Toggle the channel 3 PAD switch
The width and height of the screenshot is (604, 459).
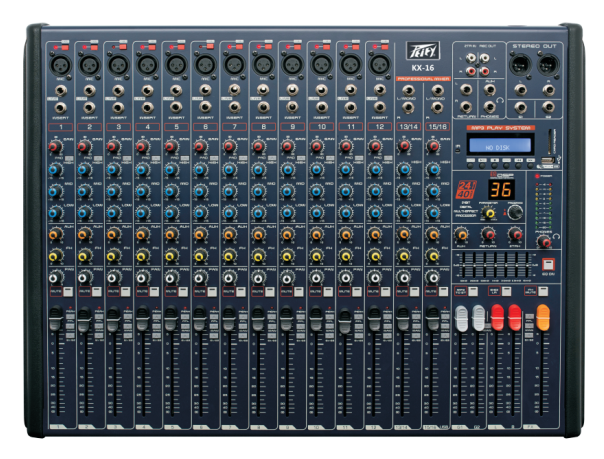coord(127,158)
